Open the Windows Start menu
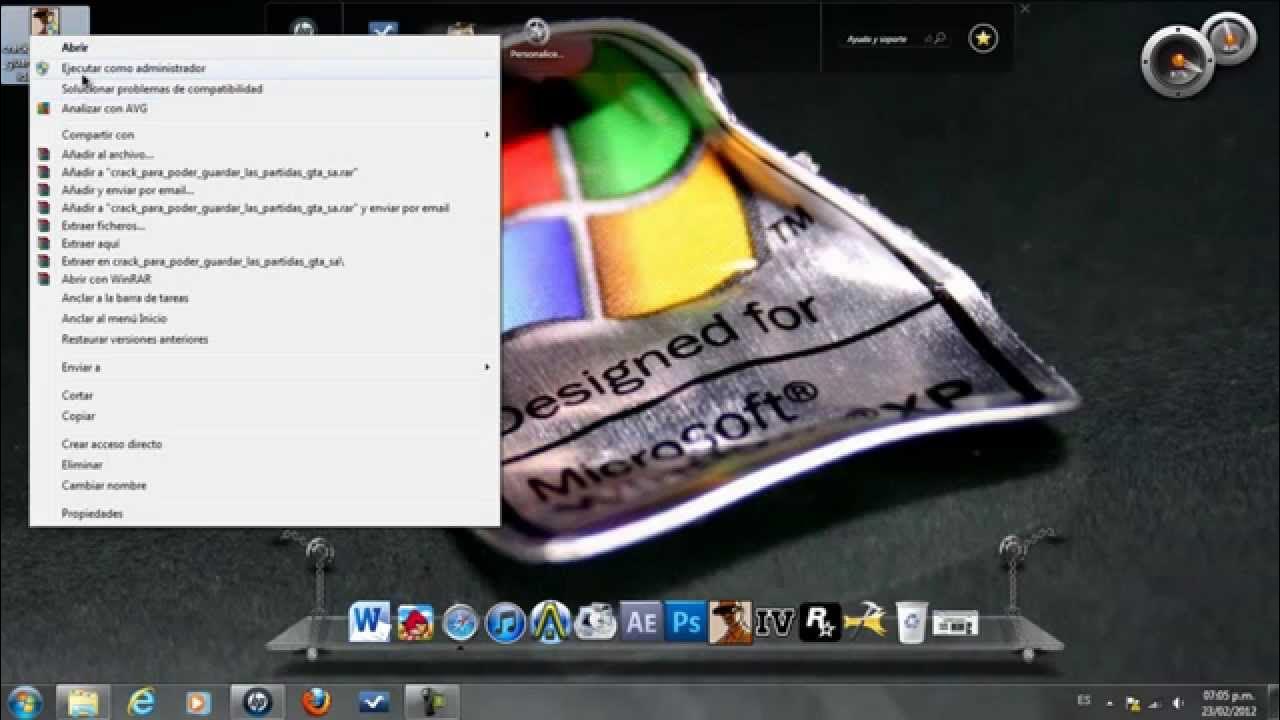The image size is (1280, 720). pyautogui.click(x=24, y=702)
